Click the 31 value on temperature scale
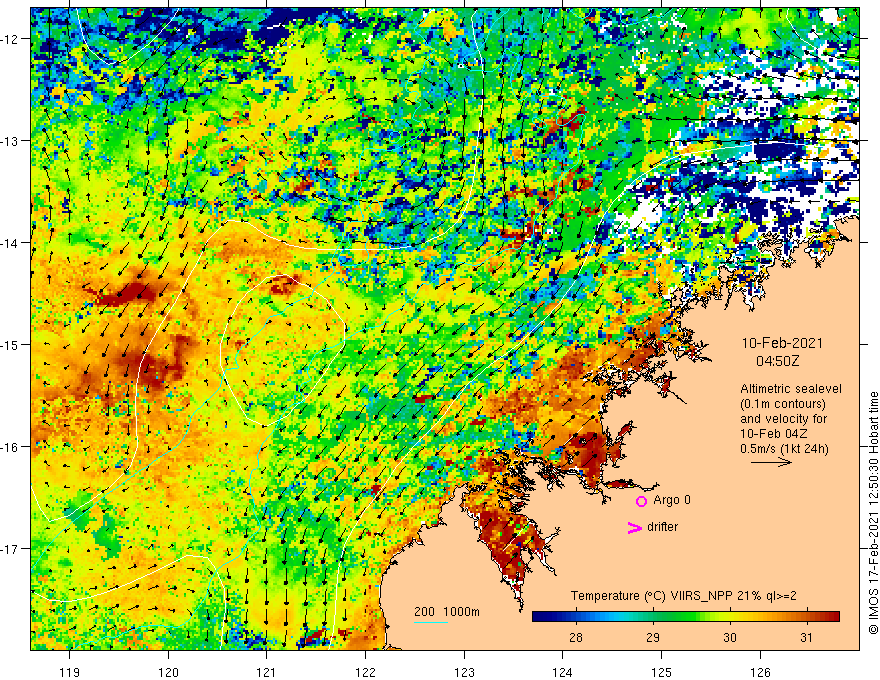Image resolution: width=880 pixels, height=680 pixels. click(806, 637)
